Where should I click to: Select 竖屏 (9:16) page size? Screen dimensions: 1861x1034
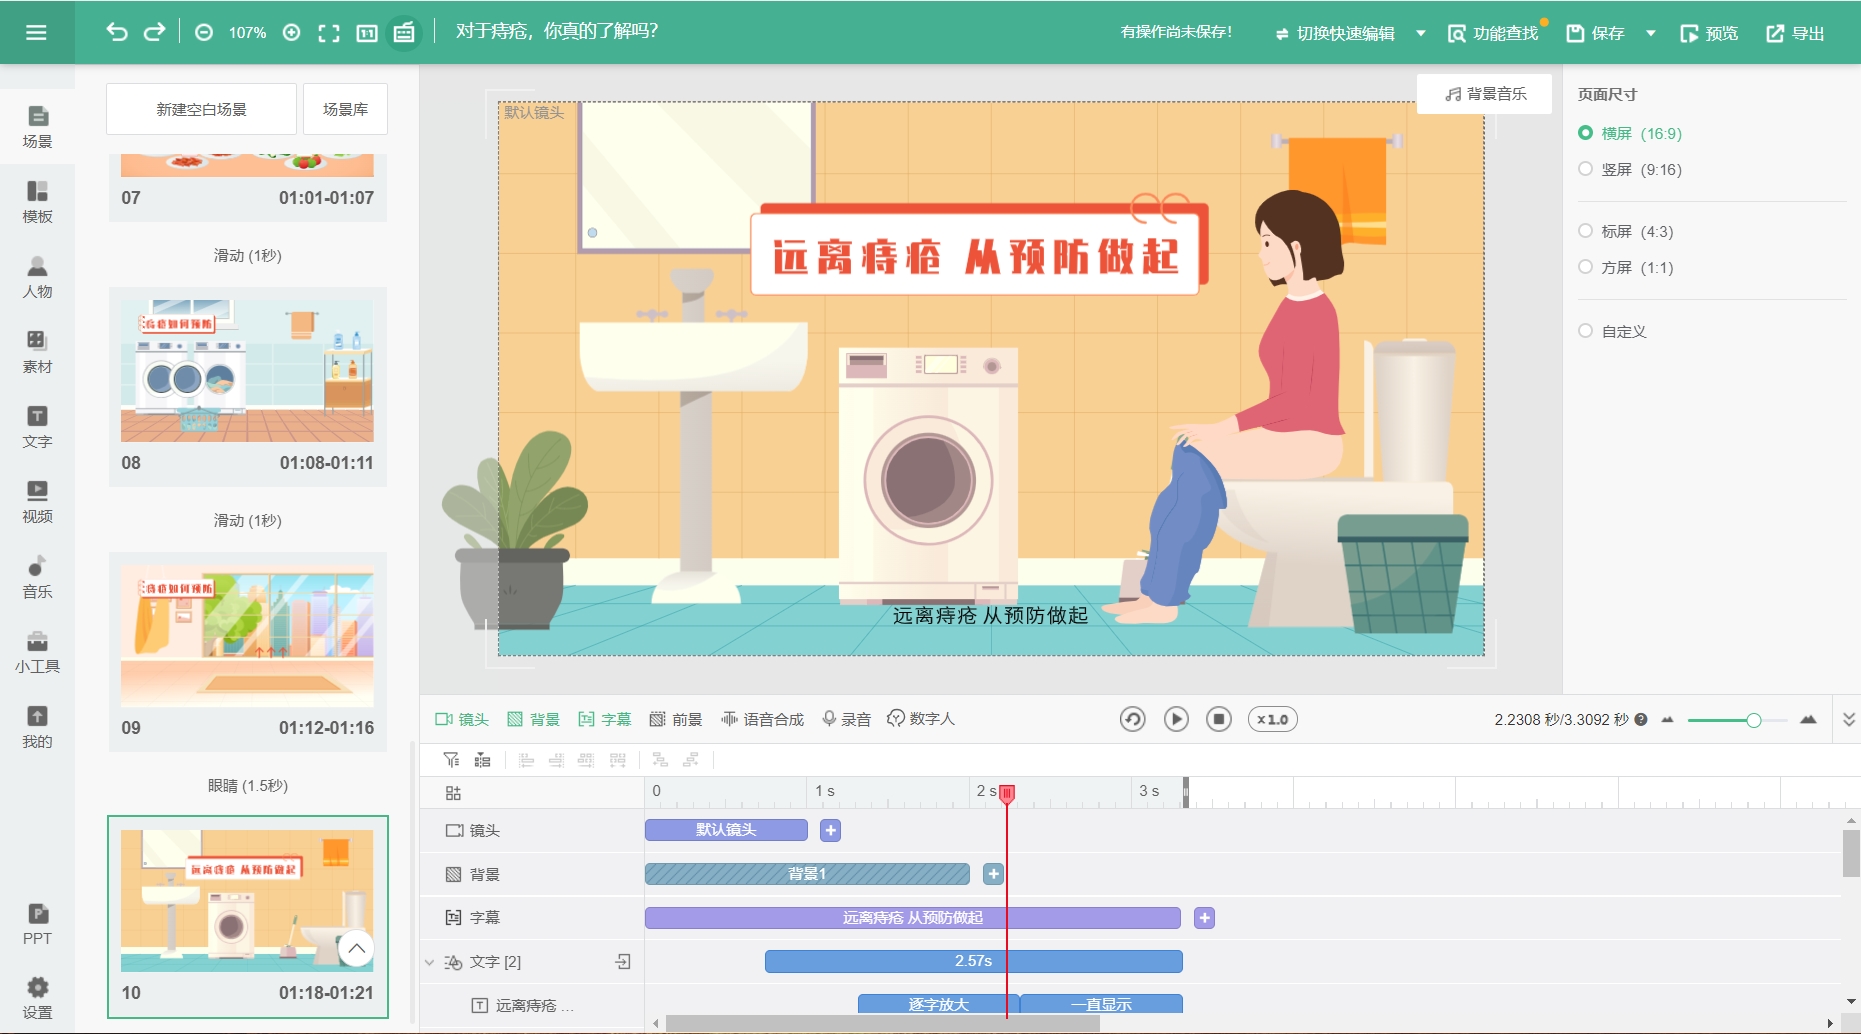(1630, 169)
